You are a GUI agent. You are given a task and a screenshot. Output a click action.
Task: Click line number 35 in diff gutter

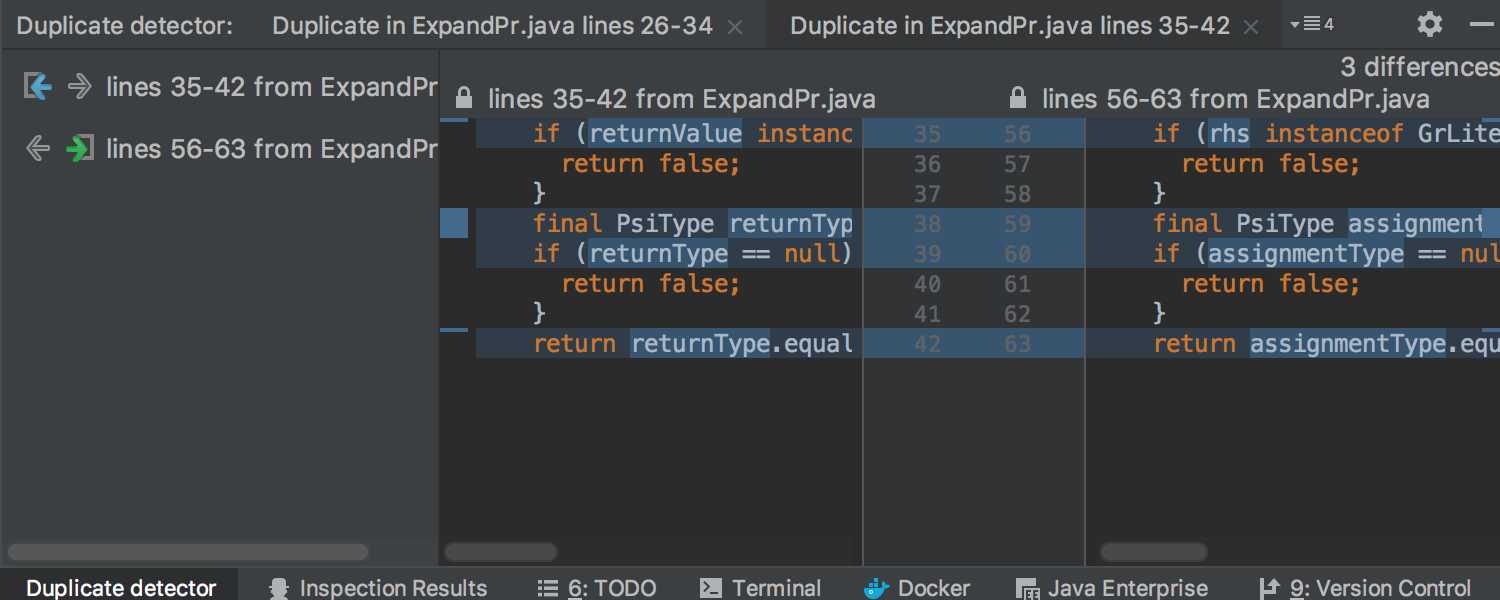click(x=927, y=134)
